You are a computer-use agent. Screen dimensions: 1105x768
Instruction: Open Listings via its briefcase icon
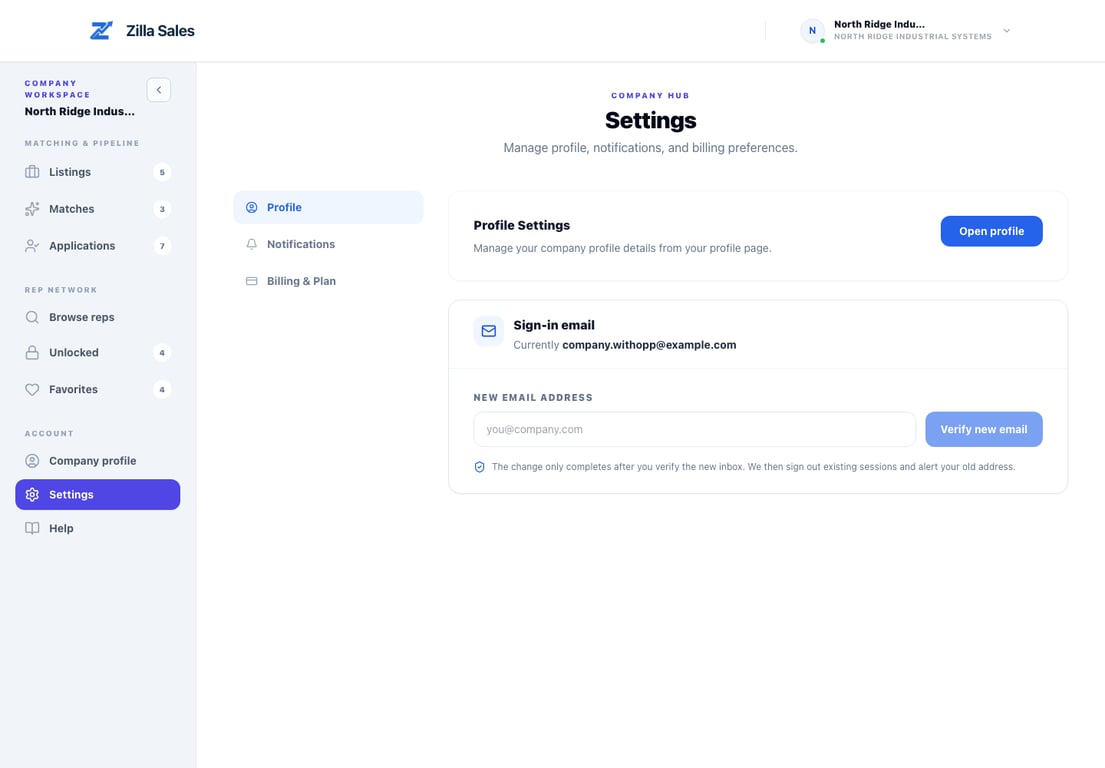32,172
